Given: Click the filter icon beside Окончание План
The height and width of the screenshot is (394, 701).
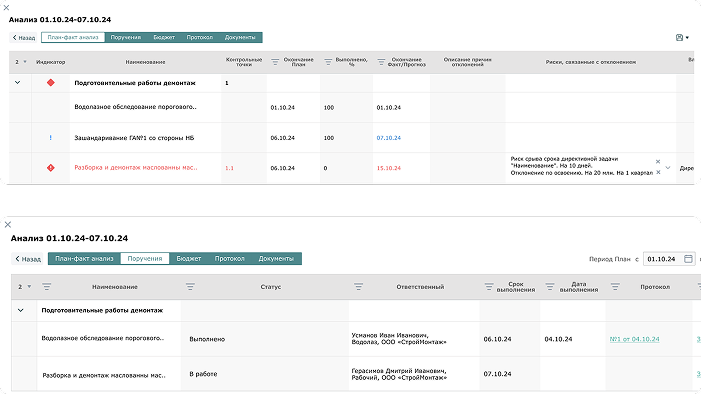Looking at the screenshot, I should (275, 62).
